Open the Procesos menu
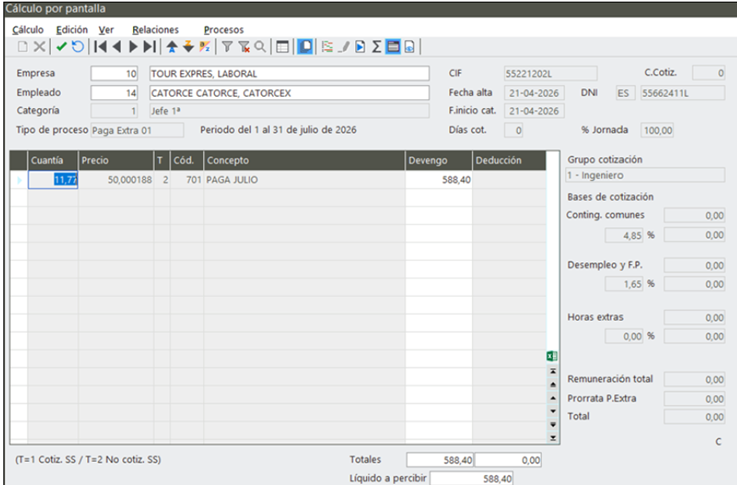The height and width of the screenshot is (485, 737). tap(224, 30)
